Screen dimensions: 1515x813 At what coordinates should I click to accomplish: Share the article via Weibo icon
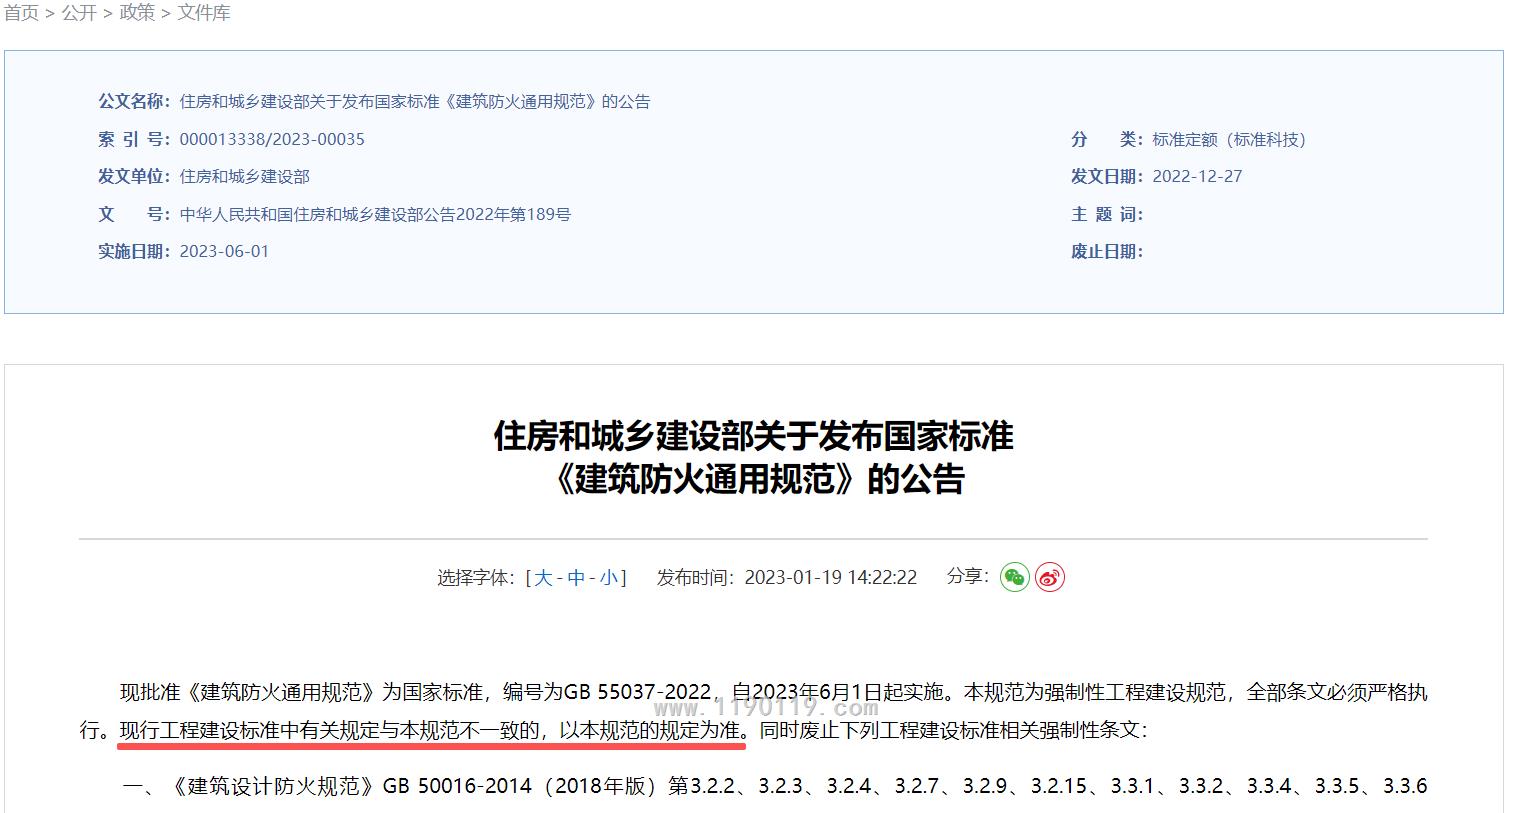[1049, 577]
